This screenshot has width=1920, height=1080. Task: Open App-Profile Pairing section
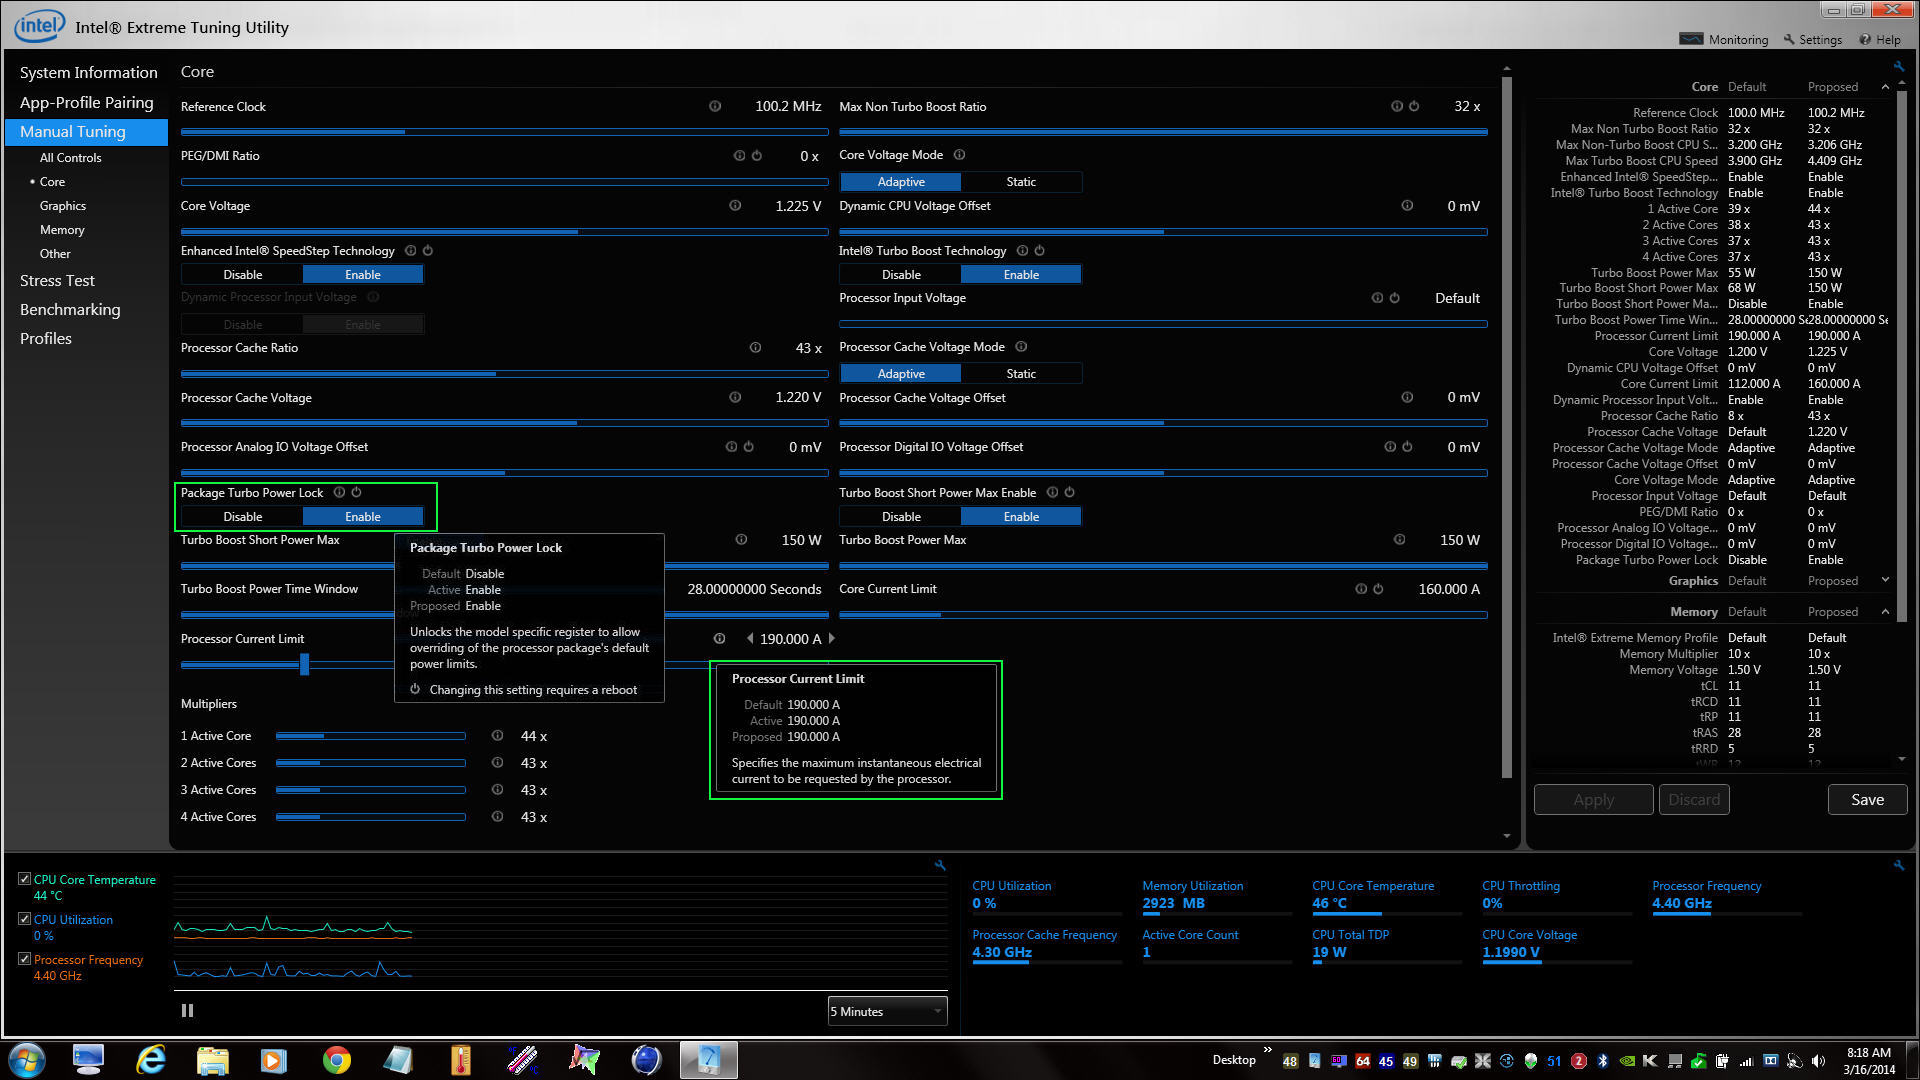(x=86, y=103)
